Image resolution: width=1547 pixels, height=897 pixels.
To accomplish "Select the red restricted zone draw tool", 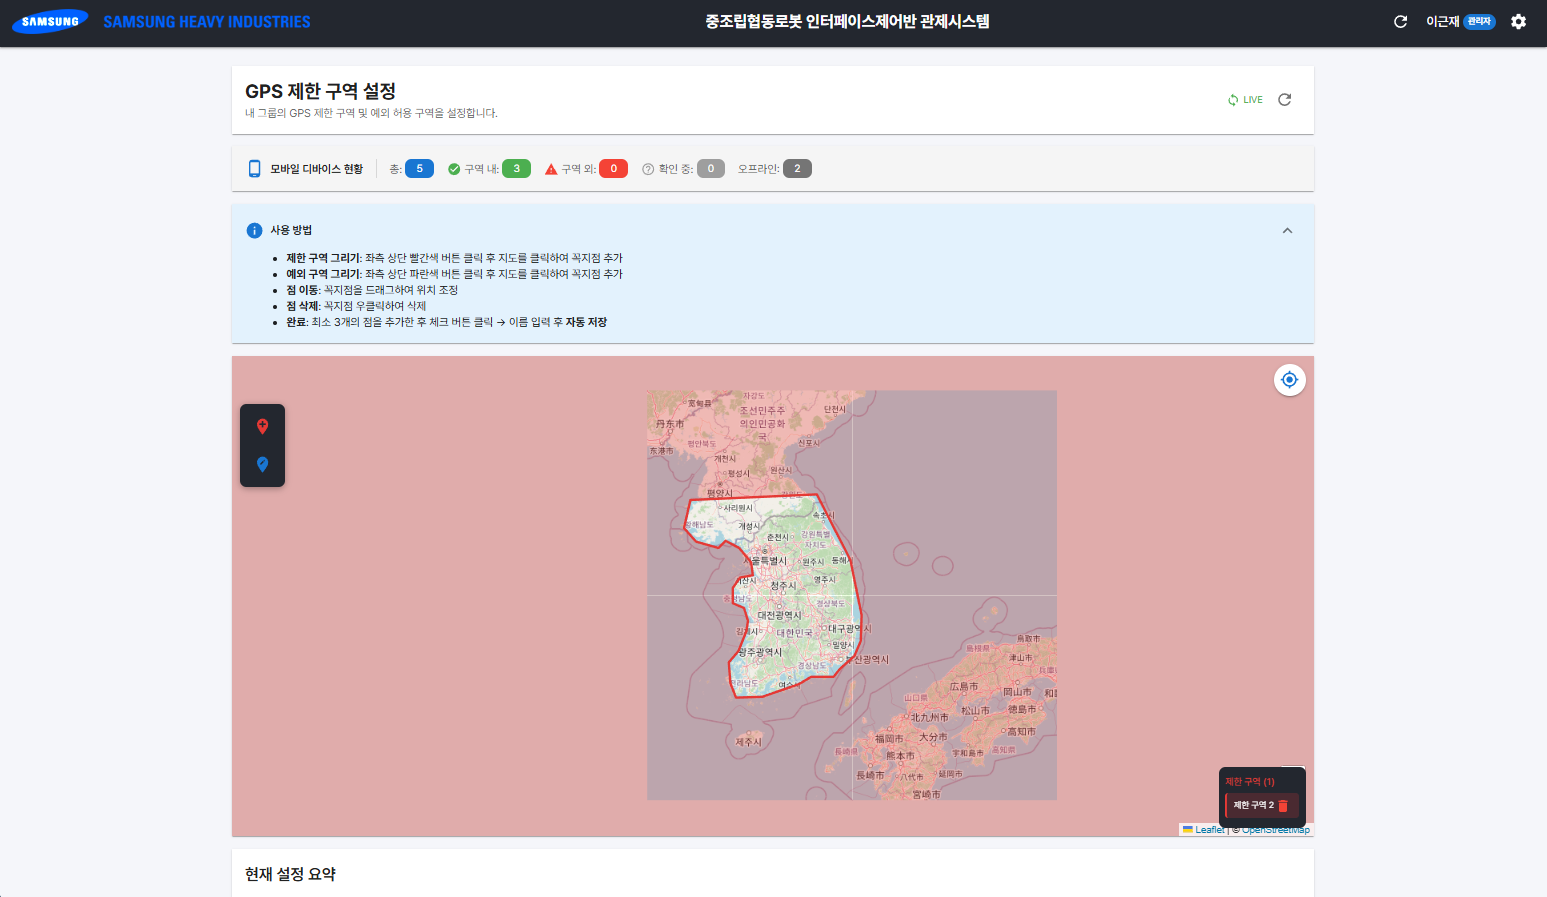I will click(x=262, y=427).
